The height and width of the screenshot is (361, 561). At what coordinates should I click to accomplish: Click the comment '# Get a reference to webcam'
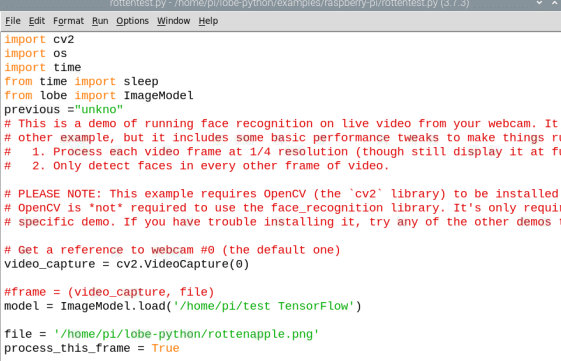coord(172,250)
